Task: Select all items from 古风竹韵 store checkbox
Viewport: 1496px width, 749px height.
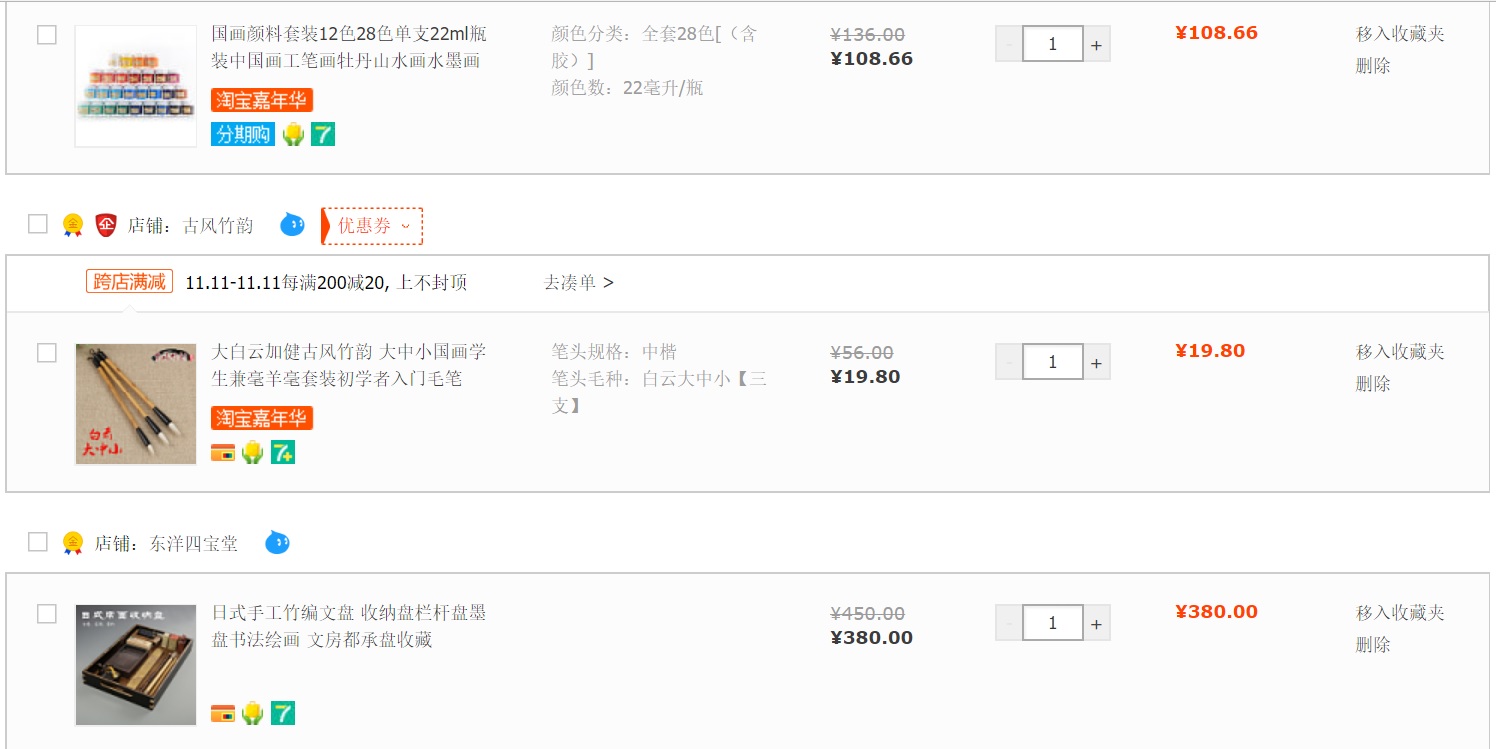Action: click(x=38, y=224)
